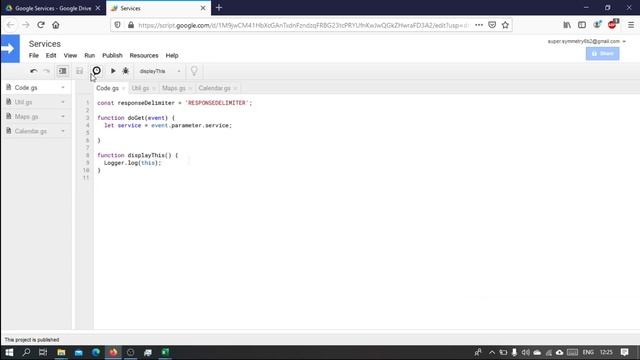Expand the Calendar.gs sidebar file dropdown arrow
640x360 pixels.
pyautogui.click(x=63, y=131)
